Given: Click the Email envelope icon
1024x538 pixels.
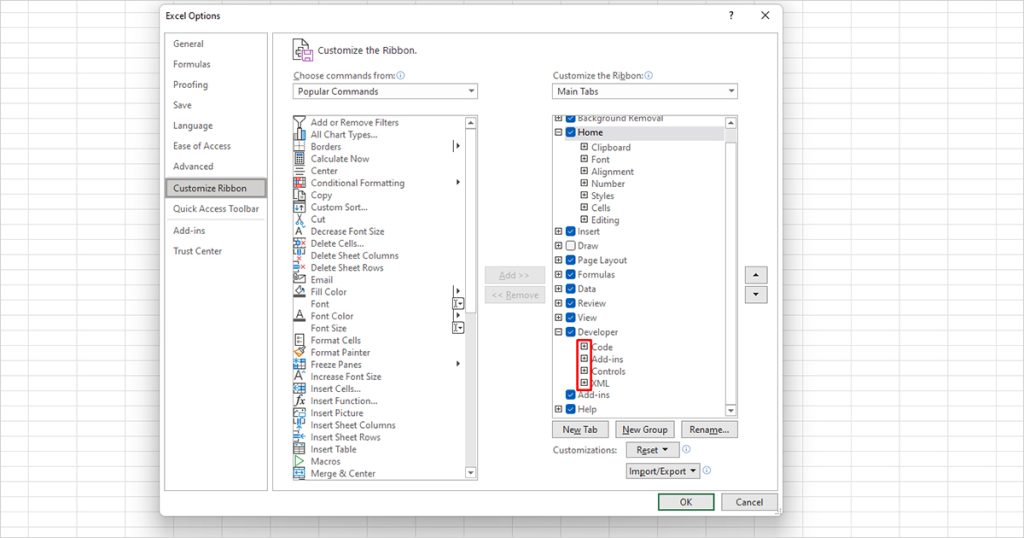Looking at the screenshot, I should (x=299, y=279).
